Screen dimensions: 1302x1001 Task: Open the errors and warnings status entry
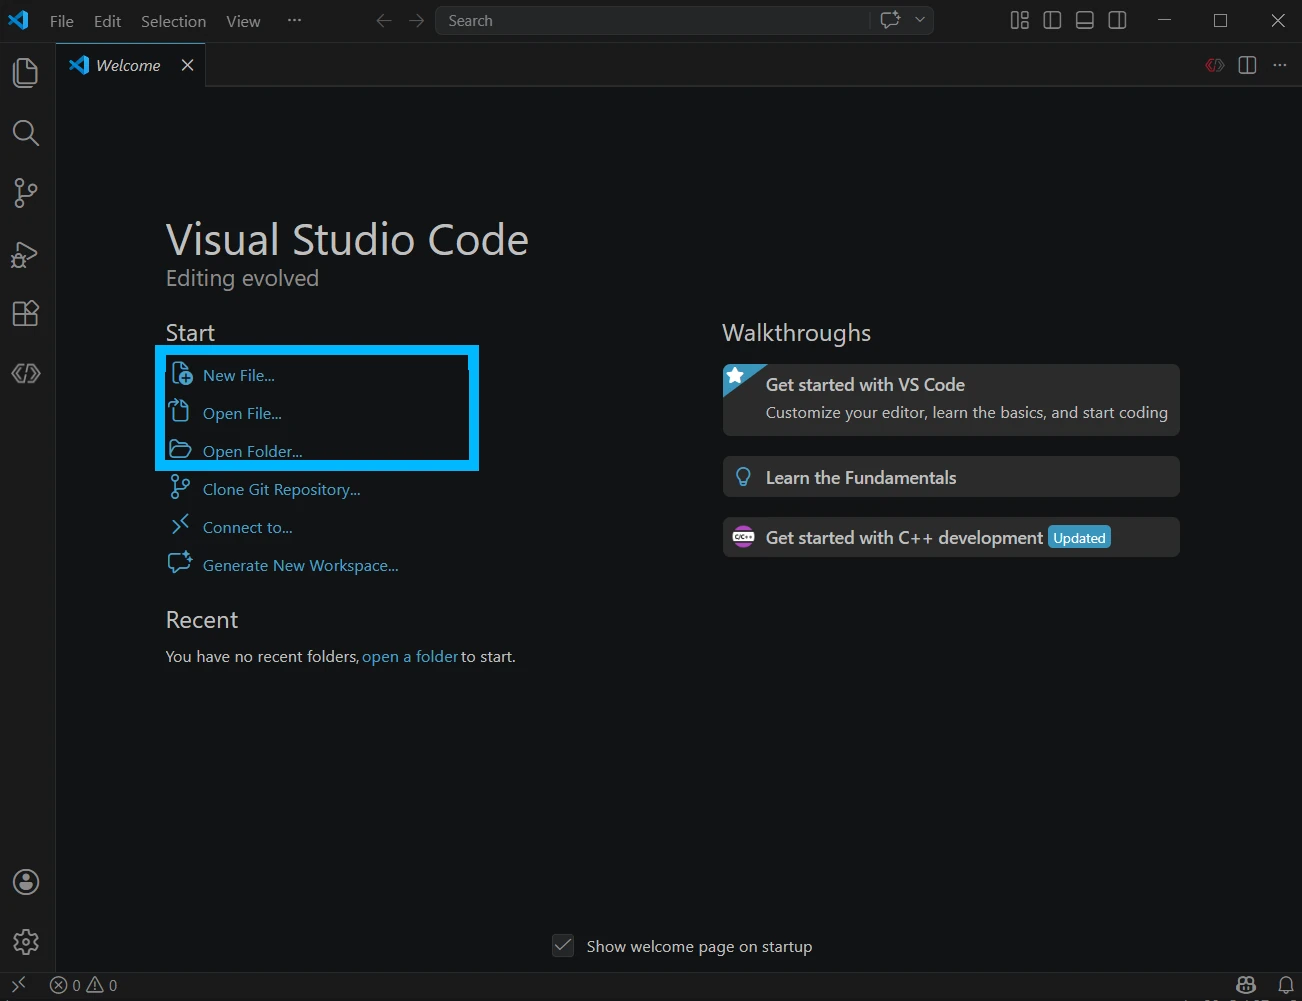(84, 985)
